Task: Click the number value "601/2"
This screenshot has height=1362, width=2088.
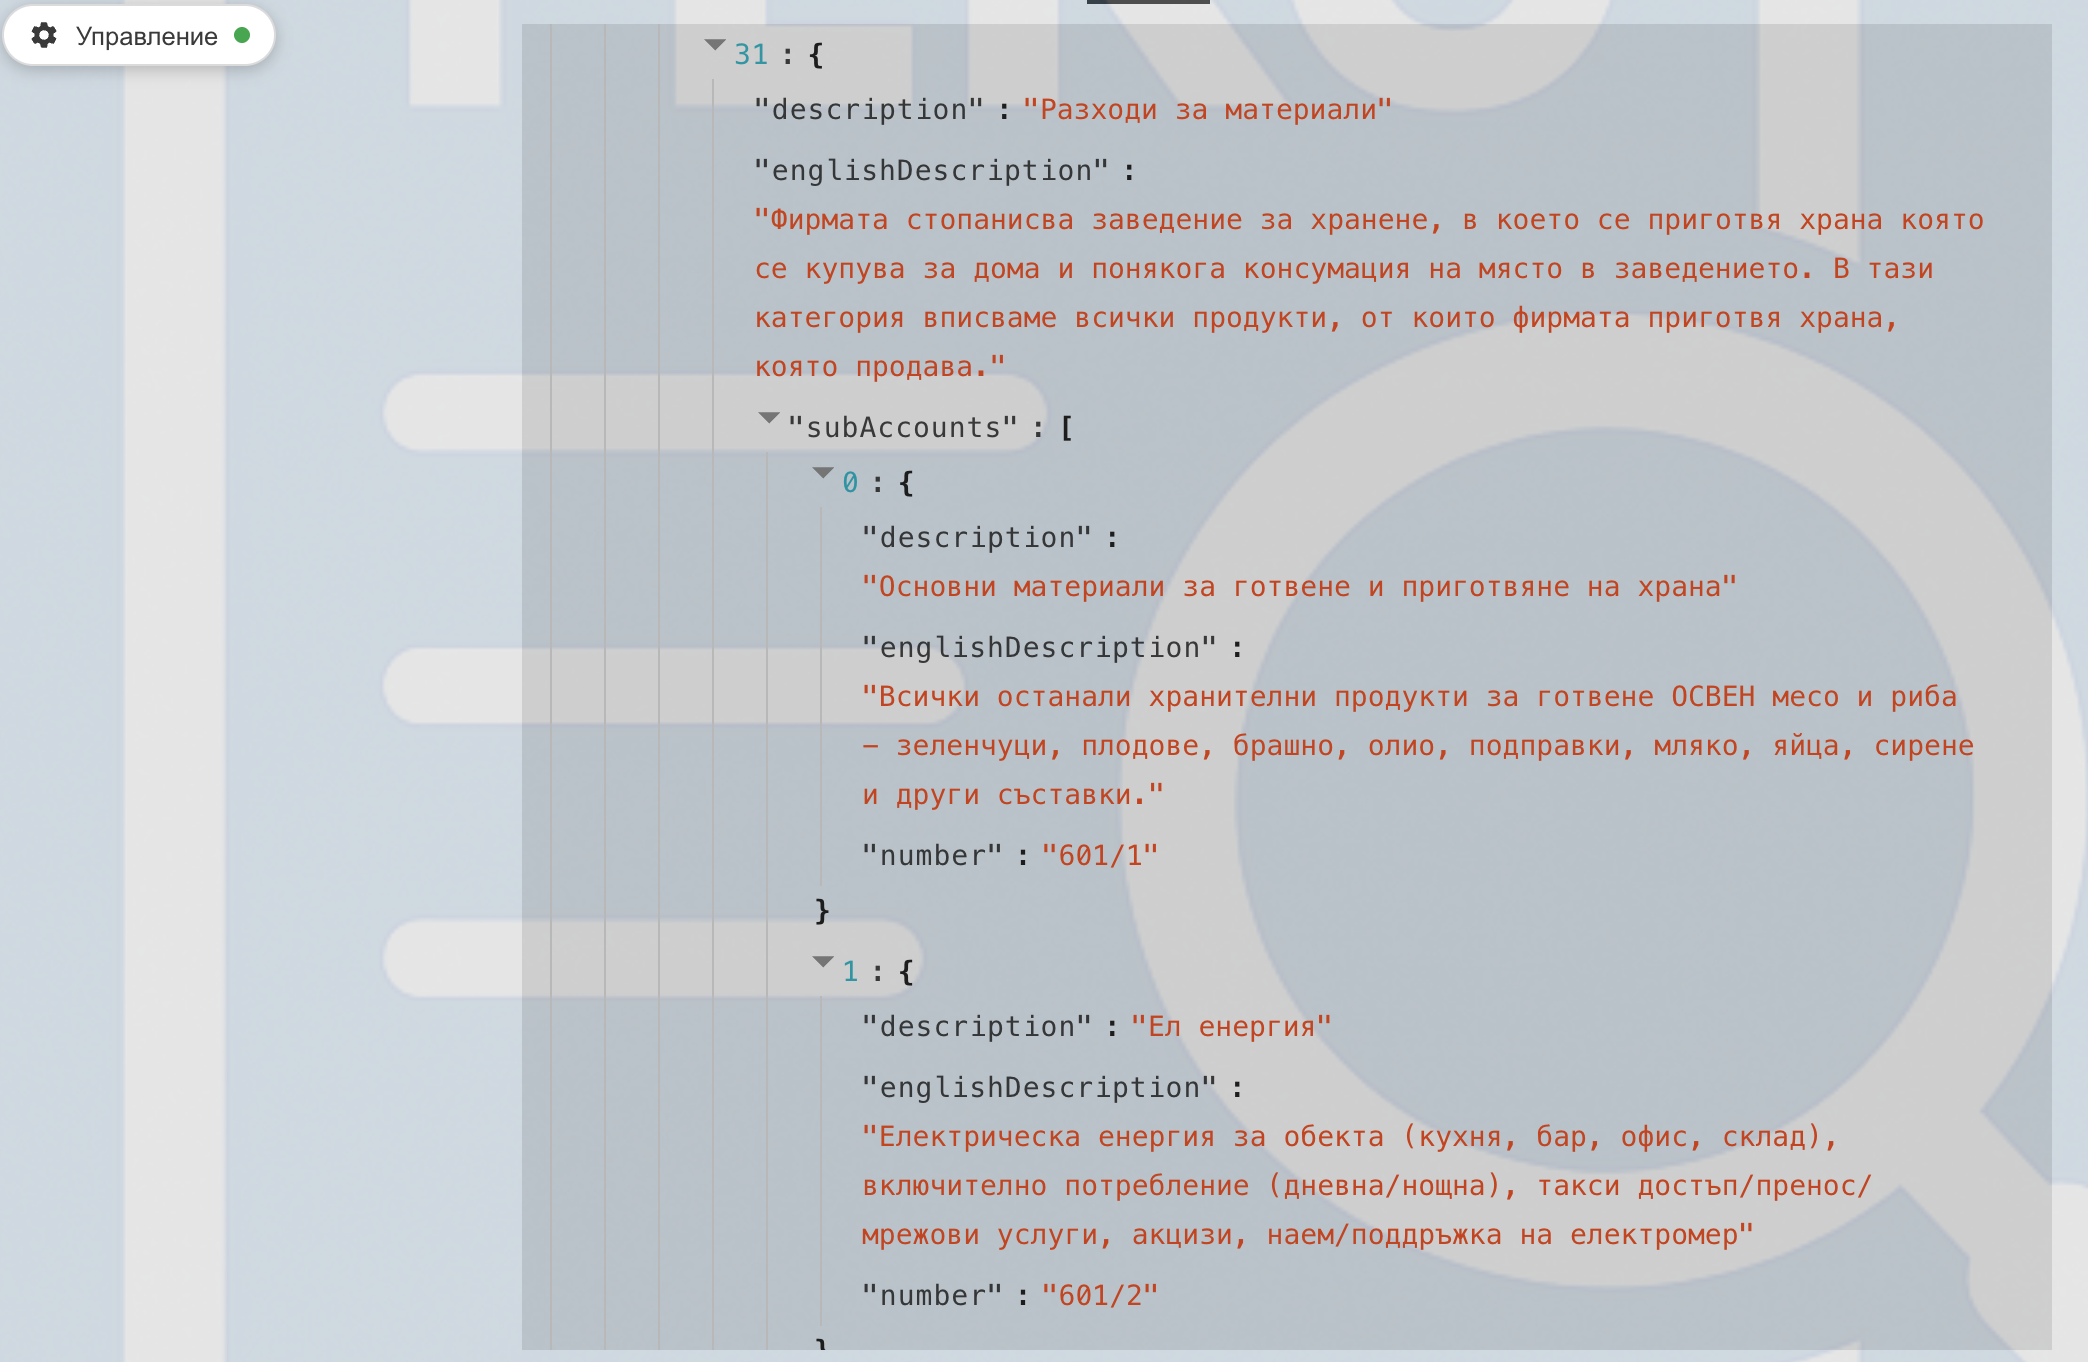Action: pos(1099,1296)
